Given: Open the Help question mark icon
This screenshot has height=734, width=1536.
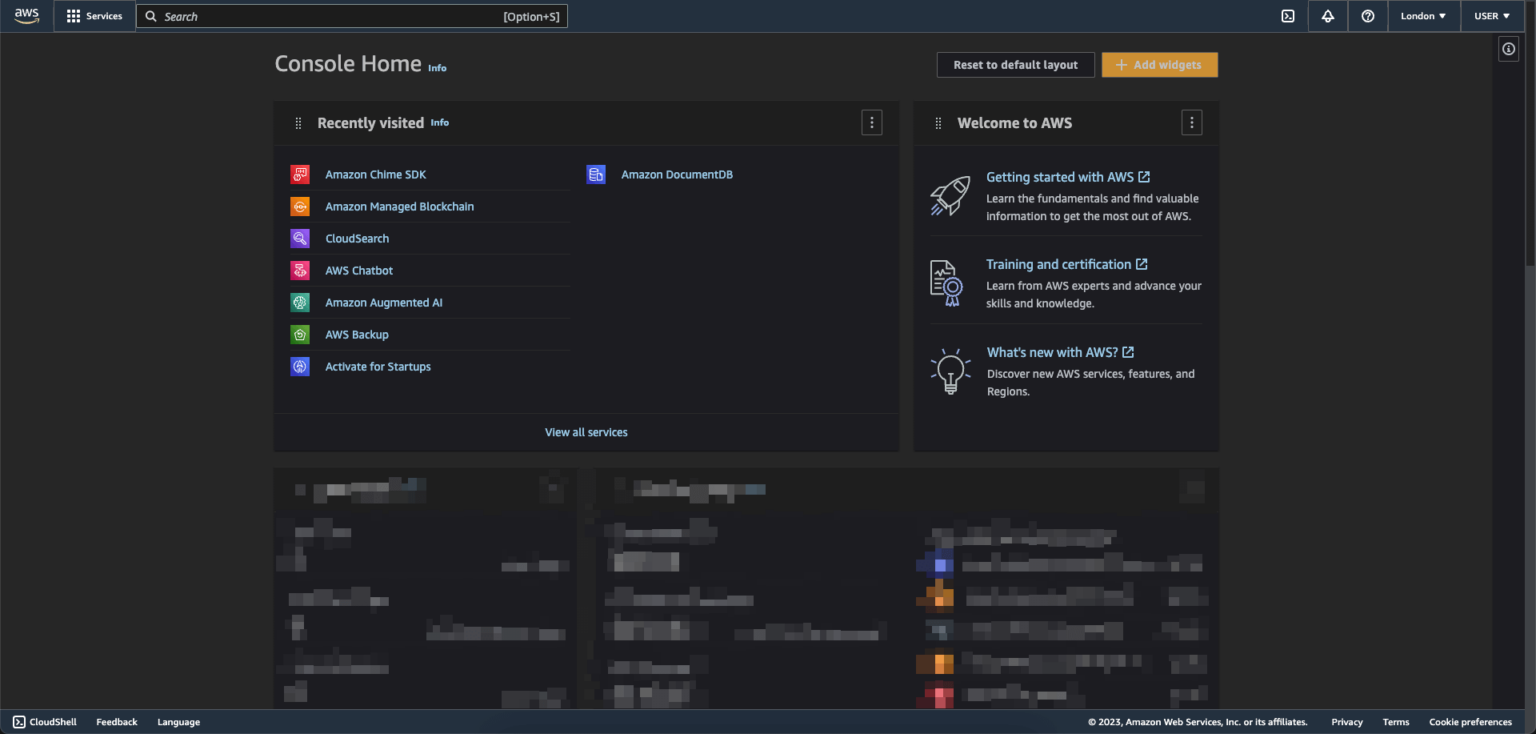Looking at the screenshot, I should pyautogui.click(x=1367, y=16).
